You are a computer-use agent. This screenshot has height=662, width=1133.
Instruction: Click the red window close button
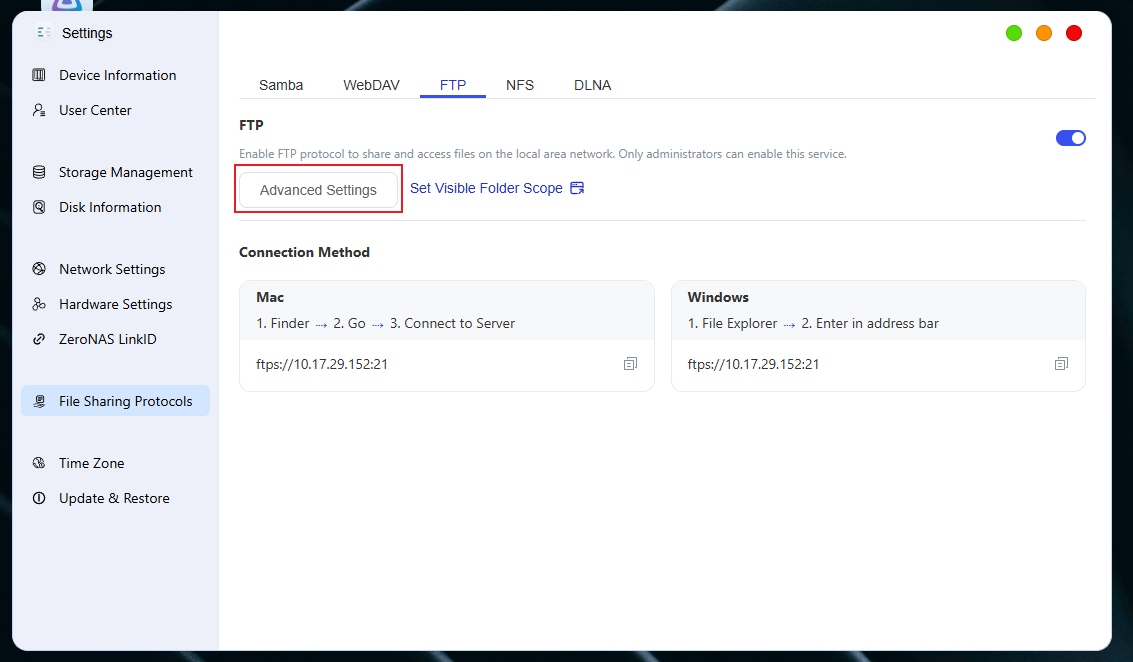[1074, 33]
